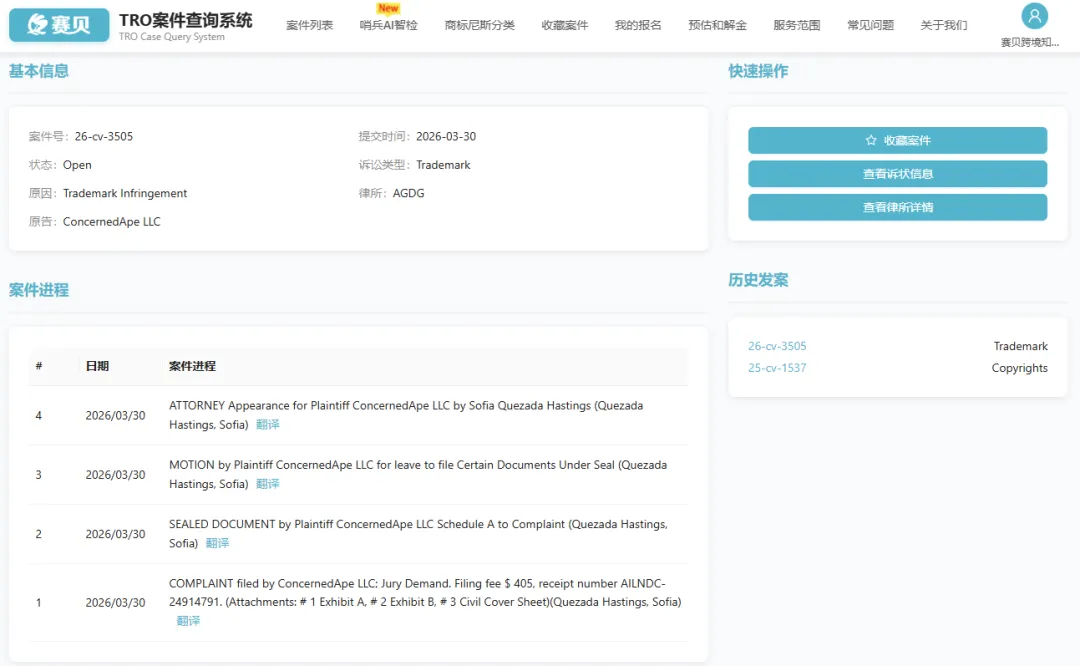Viewport: 1080px width, 666px height.
Task: Click the 查看律所详情 button
Action: click(x=897, y=207)
